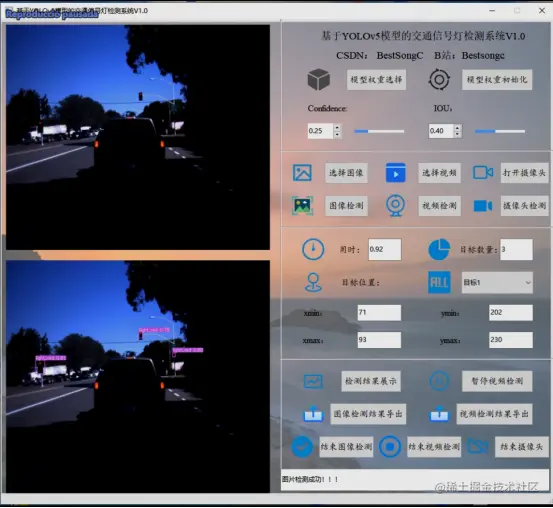Click the 3D cube model weights icon
The image size is (553, 508).
pos(319,79)
